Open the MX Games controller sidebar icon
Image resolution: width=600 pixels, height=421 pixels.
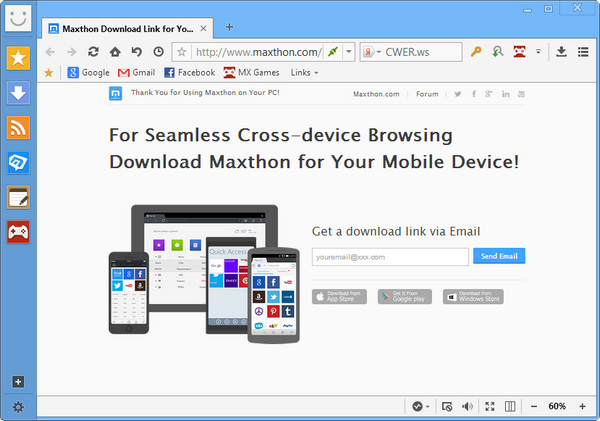(x=18, y=232)
